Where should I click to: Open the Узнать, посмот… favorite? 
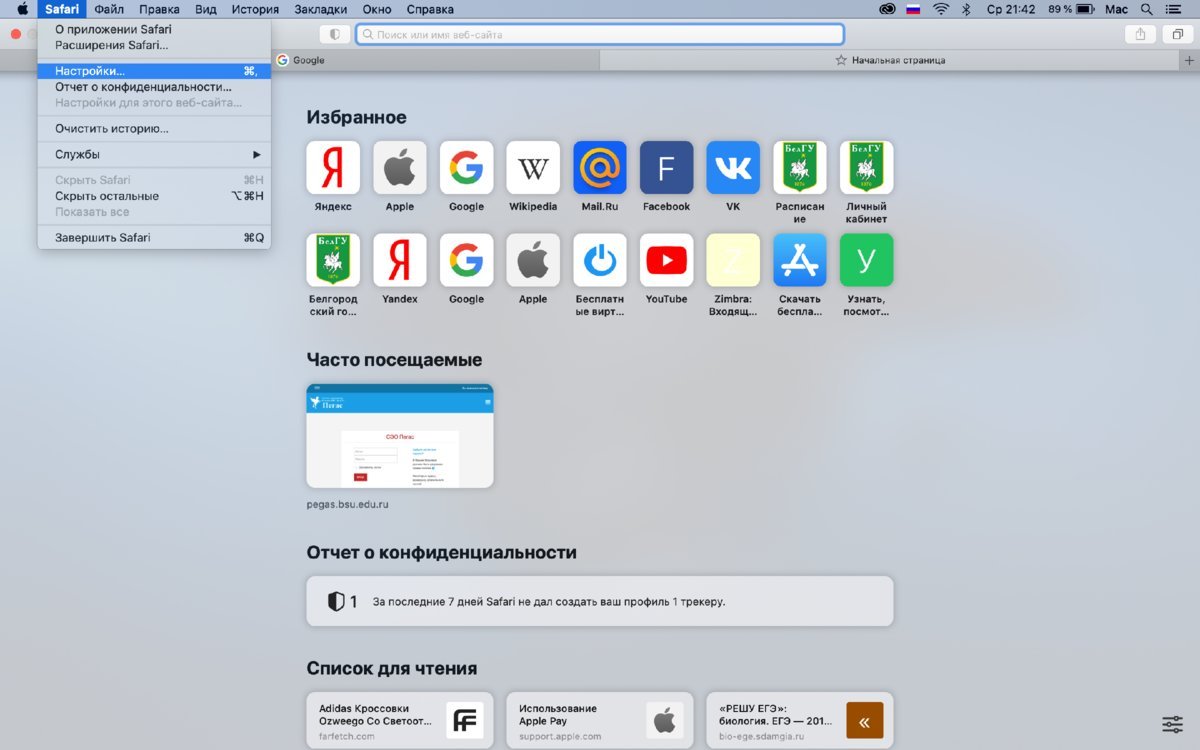point(866,260)
